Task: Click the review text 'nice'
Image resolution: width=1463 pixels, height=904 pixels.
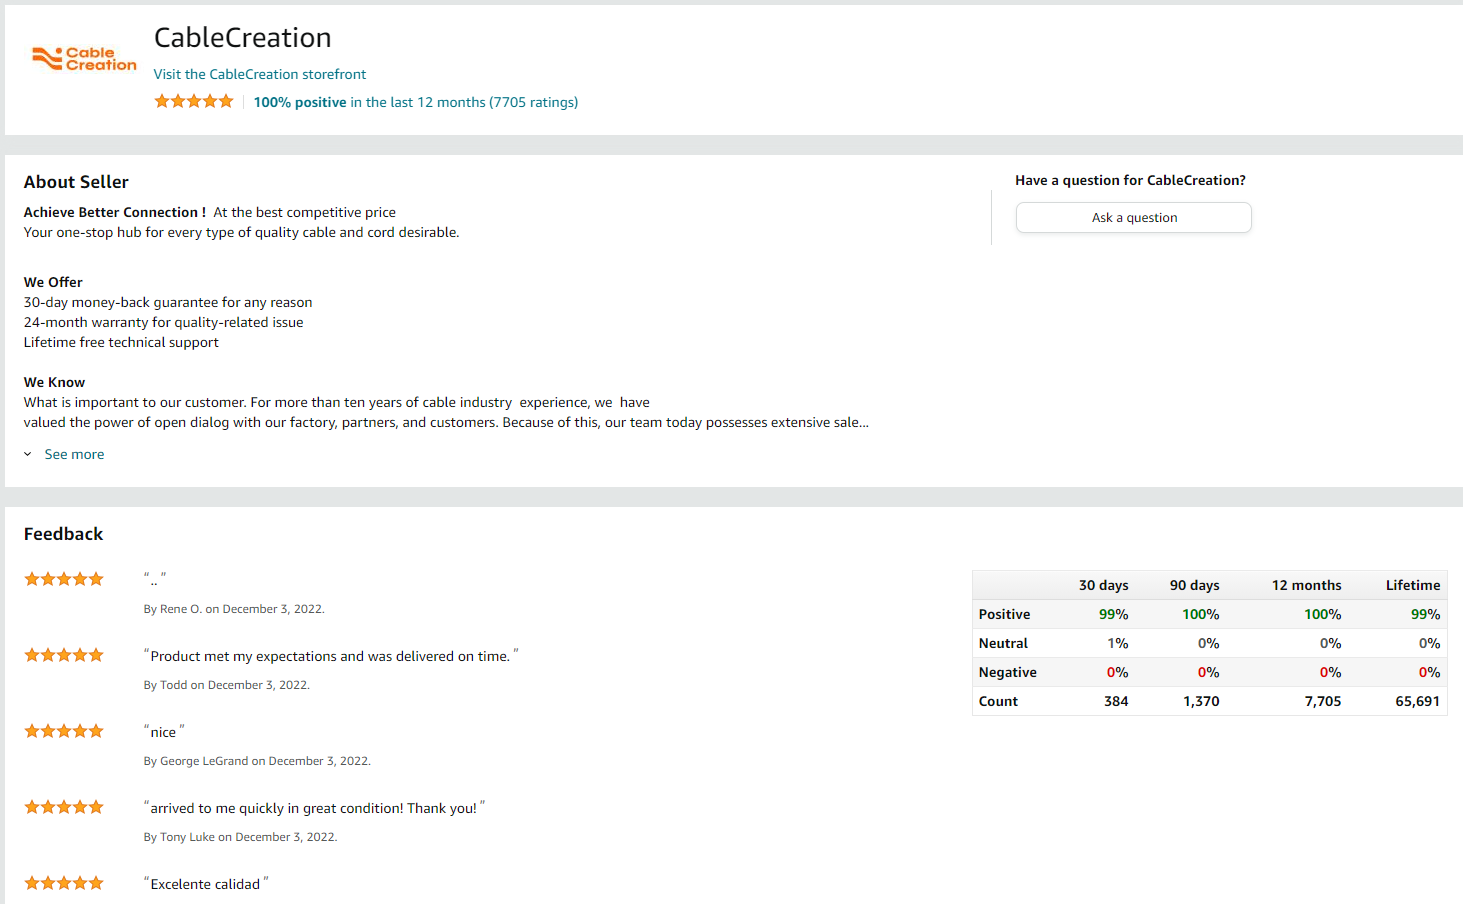Action: pos(163,732)
